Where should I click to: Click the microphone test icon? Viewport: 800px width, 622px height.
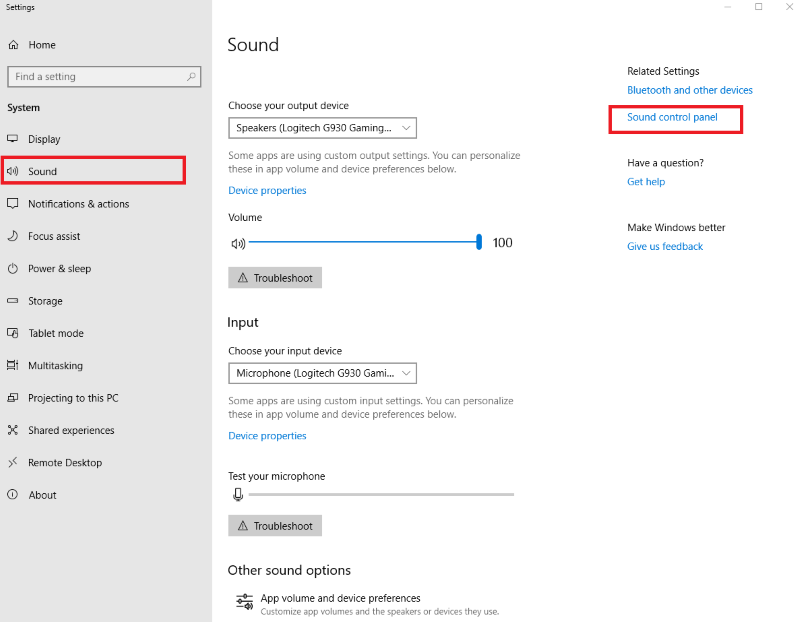coord(238,494)
